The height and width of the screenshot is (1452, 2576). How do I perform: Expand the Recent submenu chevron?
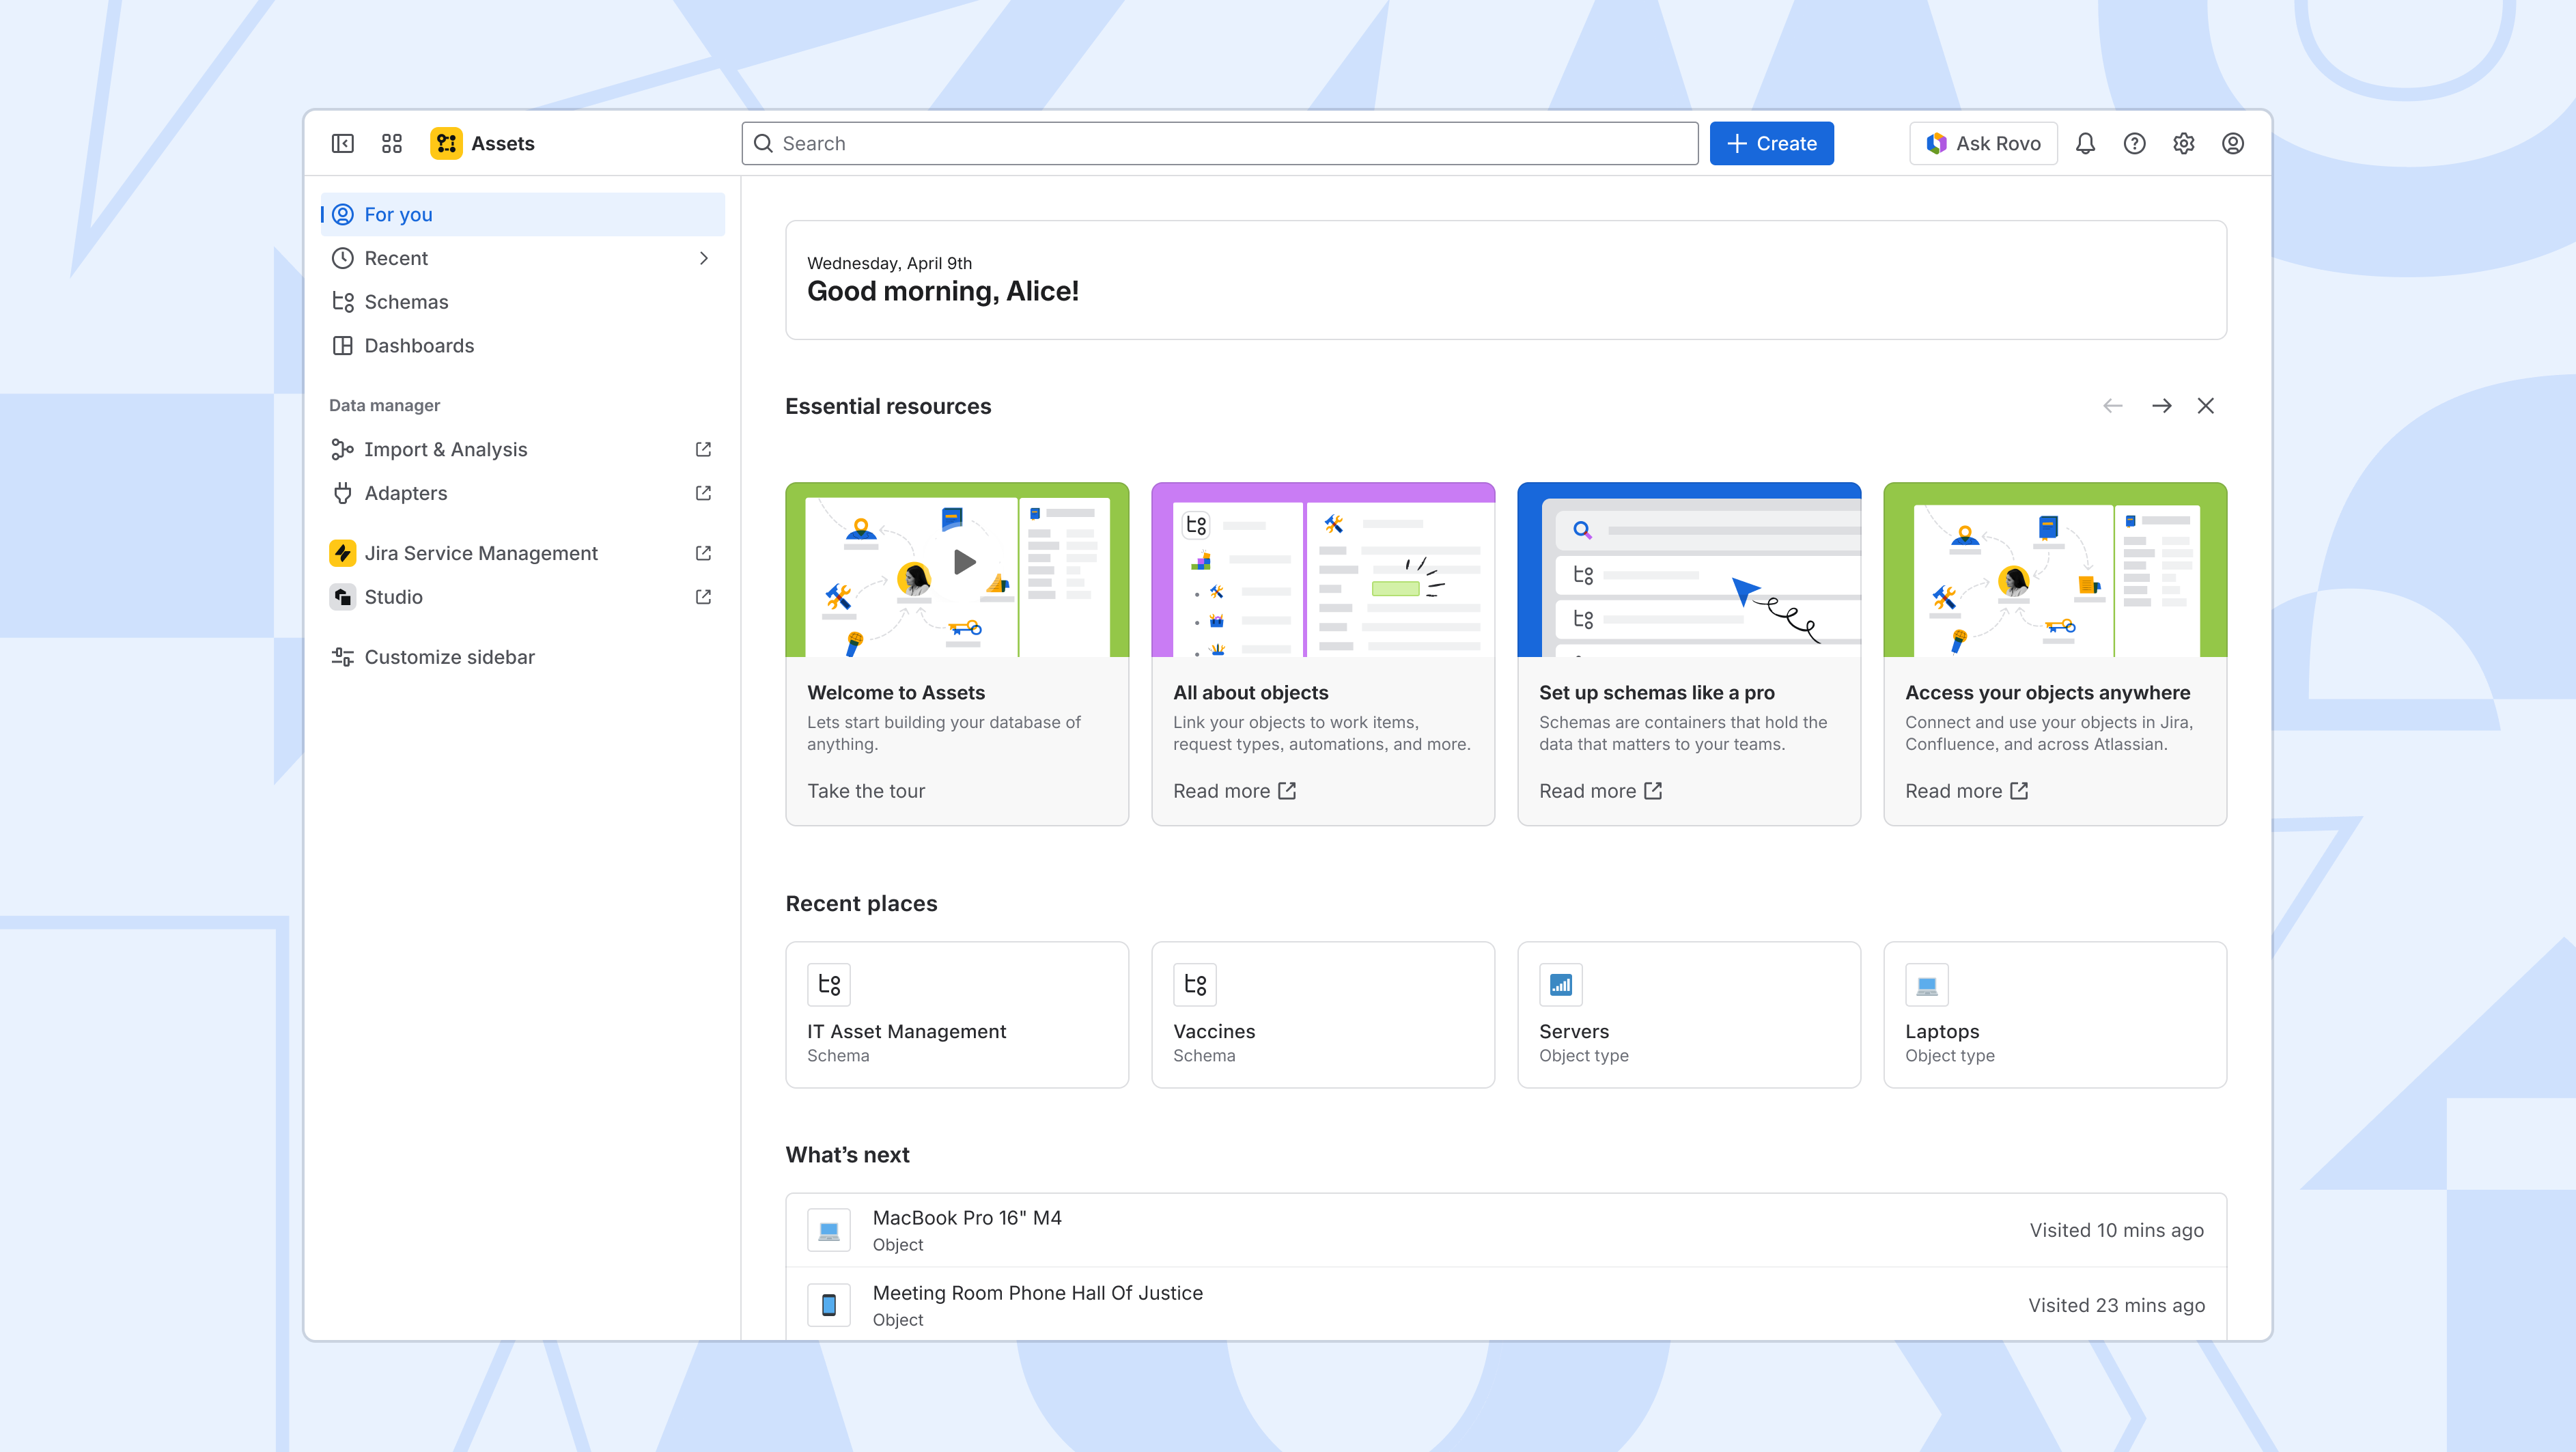coord(704,258)
